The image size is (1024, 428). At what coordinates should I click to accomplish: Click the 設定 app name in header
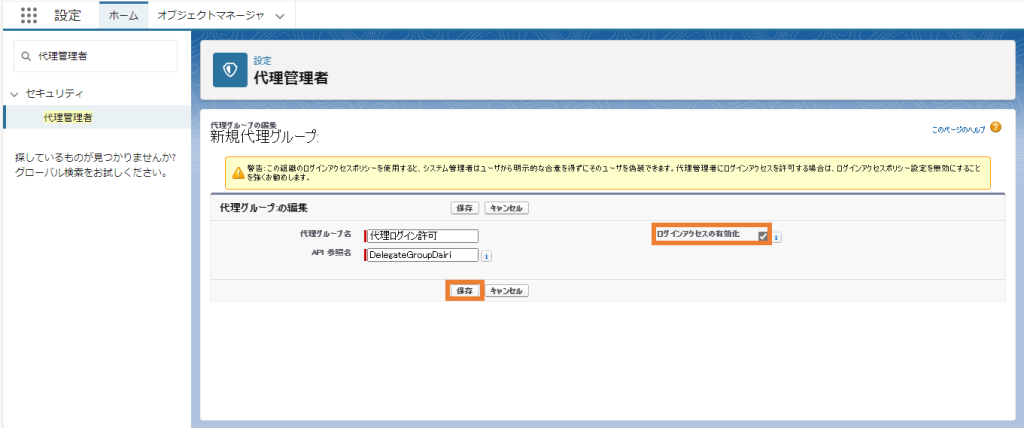68,16
